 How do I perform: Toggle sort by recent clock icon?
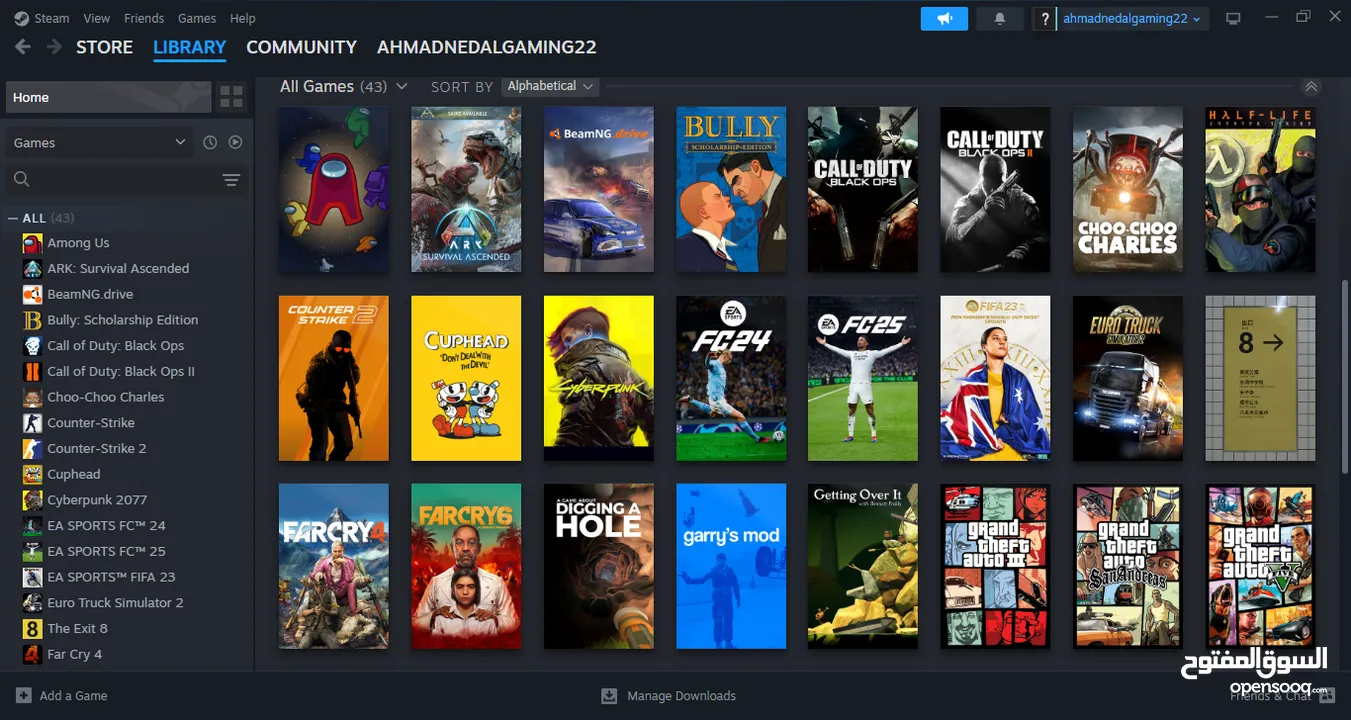click(210, 143)
